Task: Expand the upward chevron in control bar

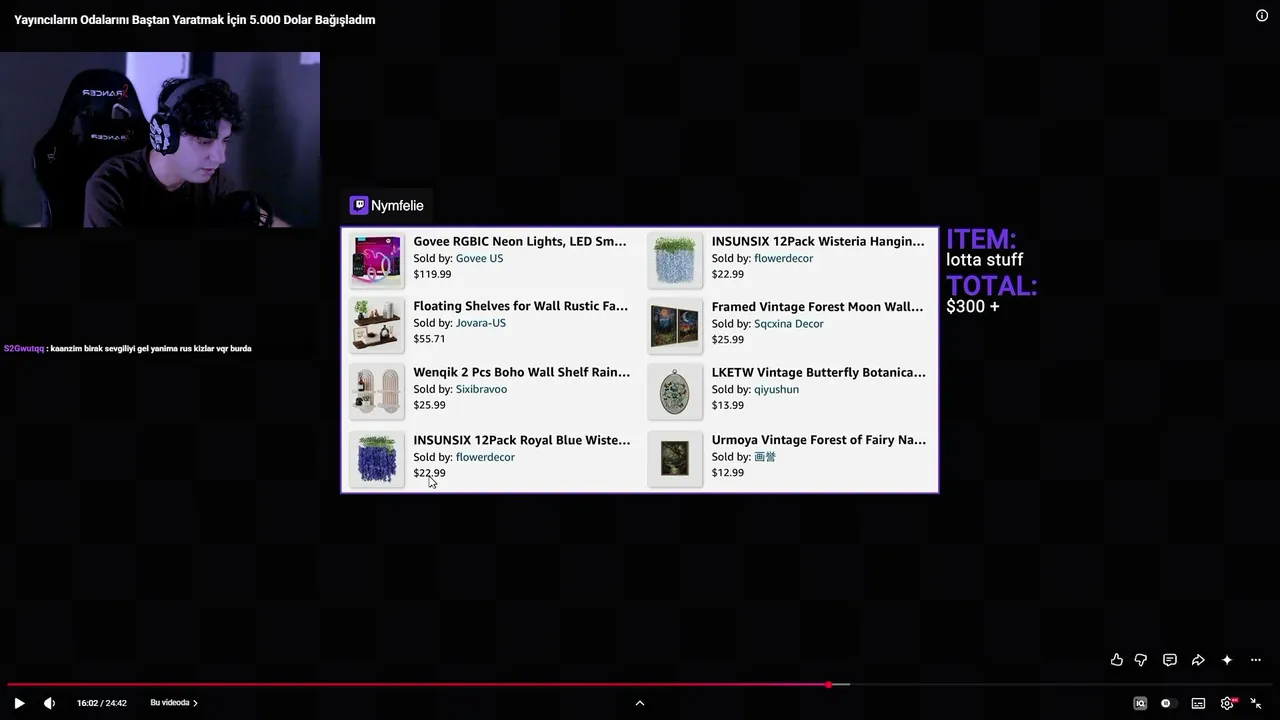Action: [x=640, y=703]
